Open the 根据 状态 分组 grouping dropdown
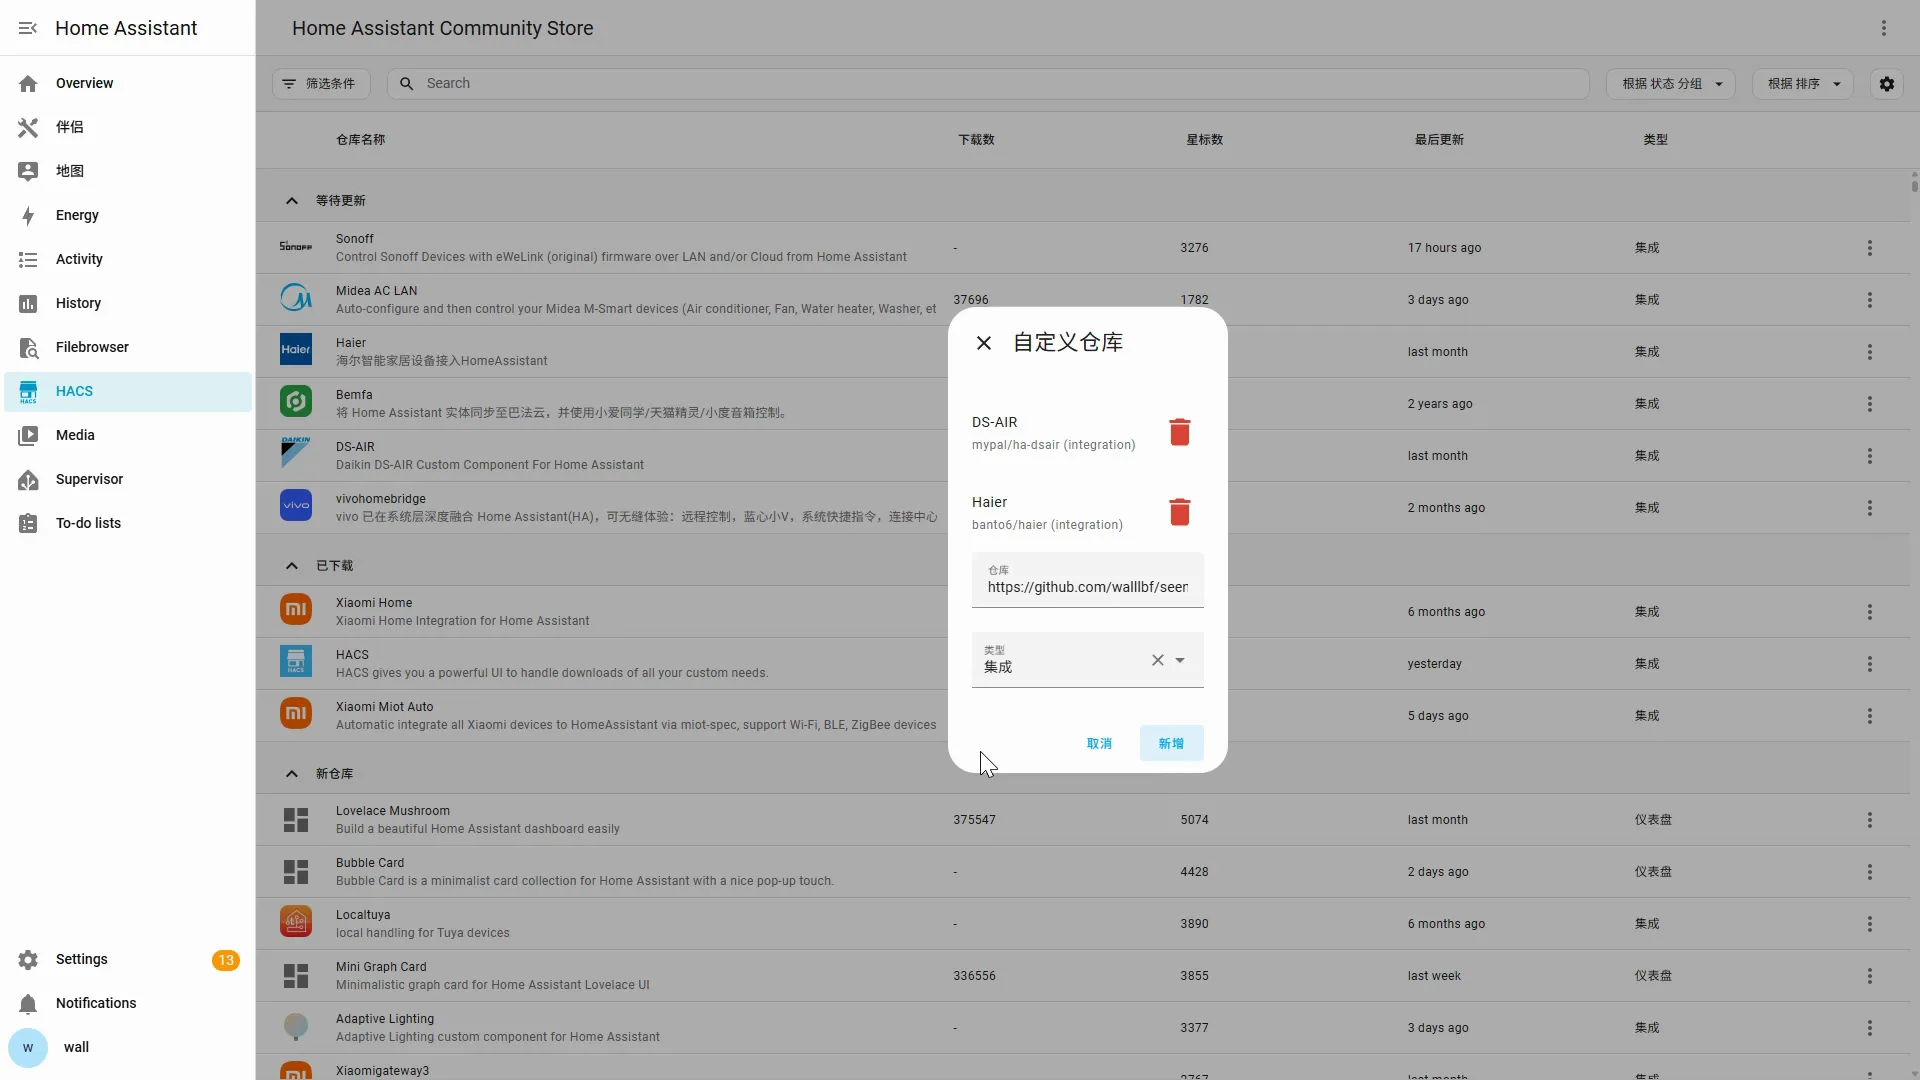 [1671, 83]
